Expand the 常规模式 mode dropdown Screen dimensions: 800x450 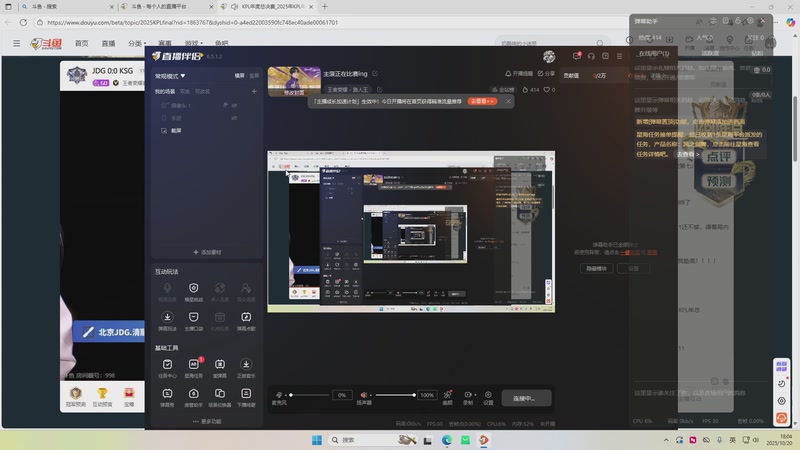tap(170, 76)
